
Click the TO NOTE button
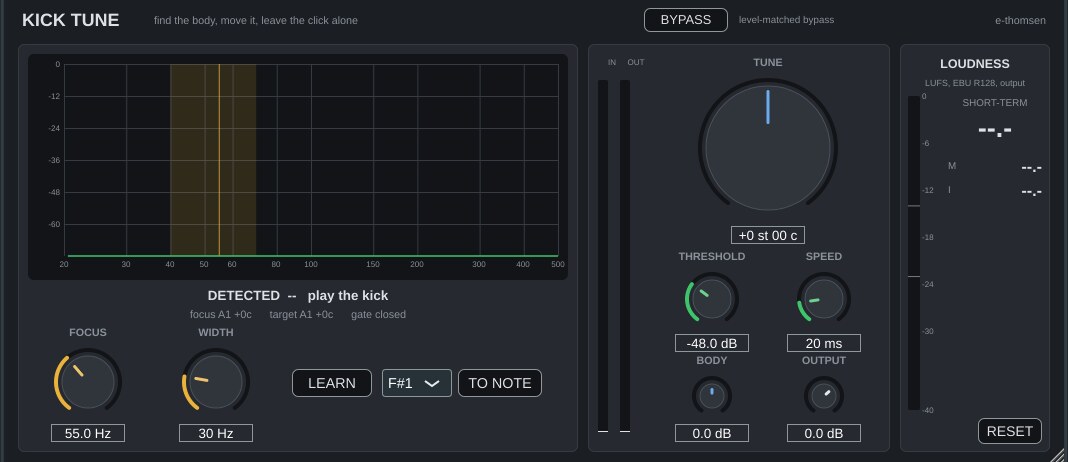point(500,383)
